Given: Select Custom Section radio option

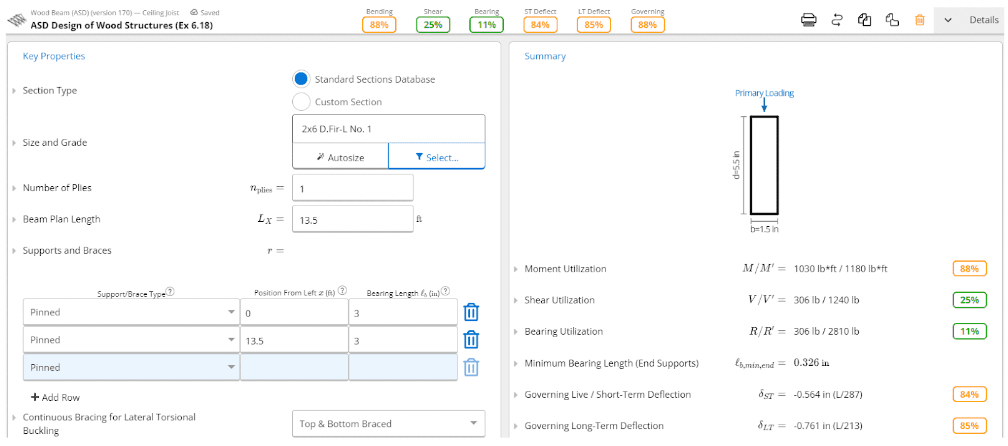Looking at the screenshot, I should coord(301,102).
